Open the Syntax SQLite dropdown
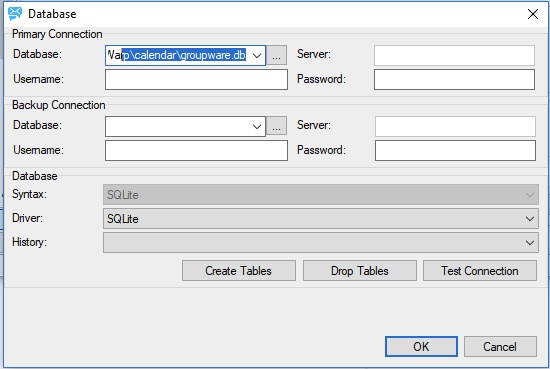The height and width of the screenshot is (369, 550). pos(321,195)
